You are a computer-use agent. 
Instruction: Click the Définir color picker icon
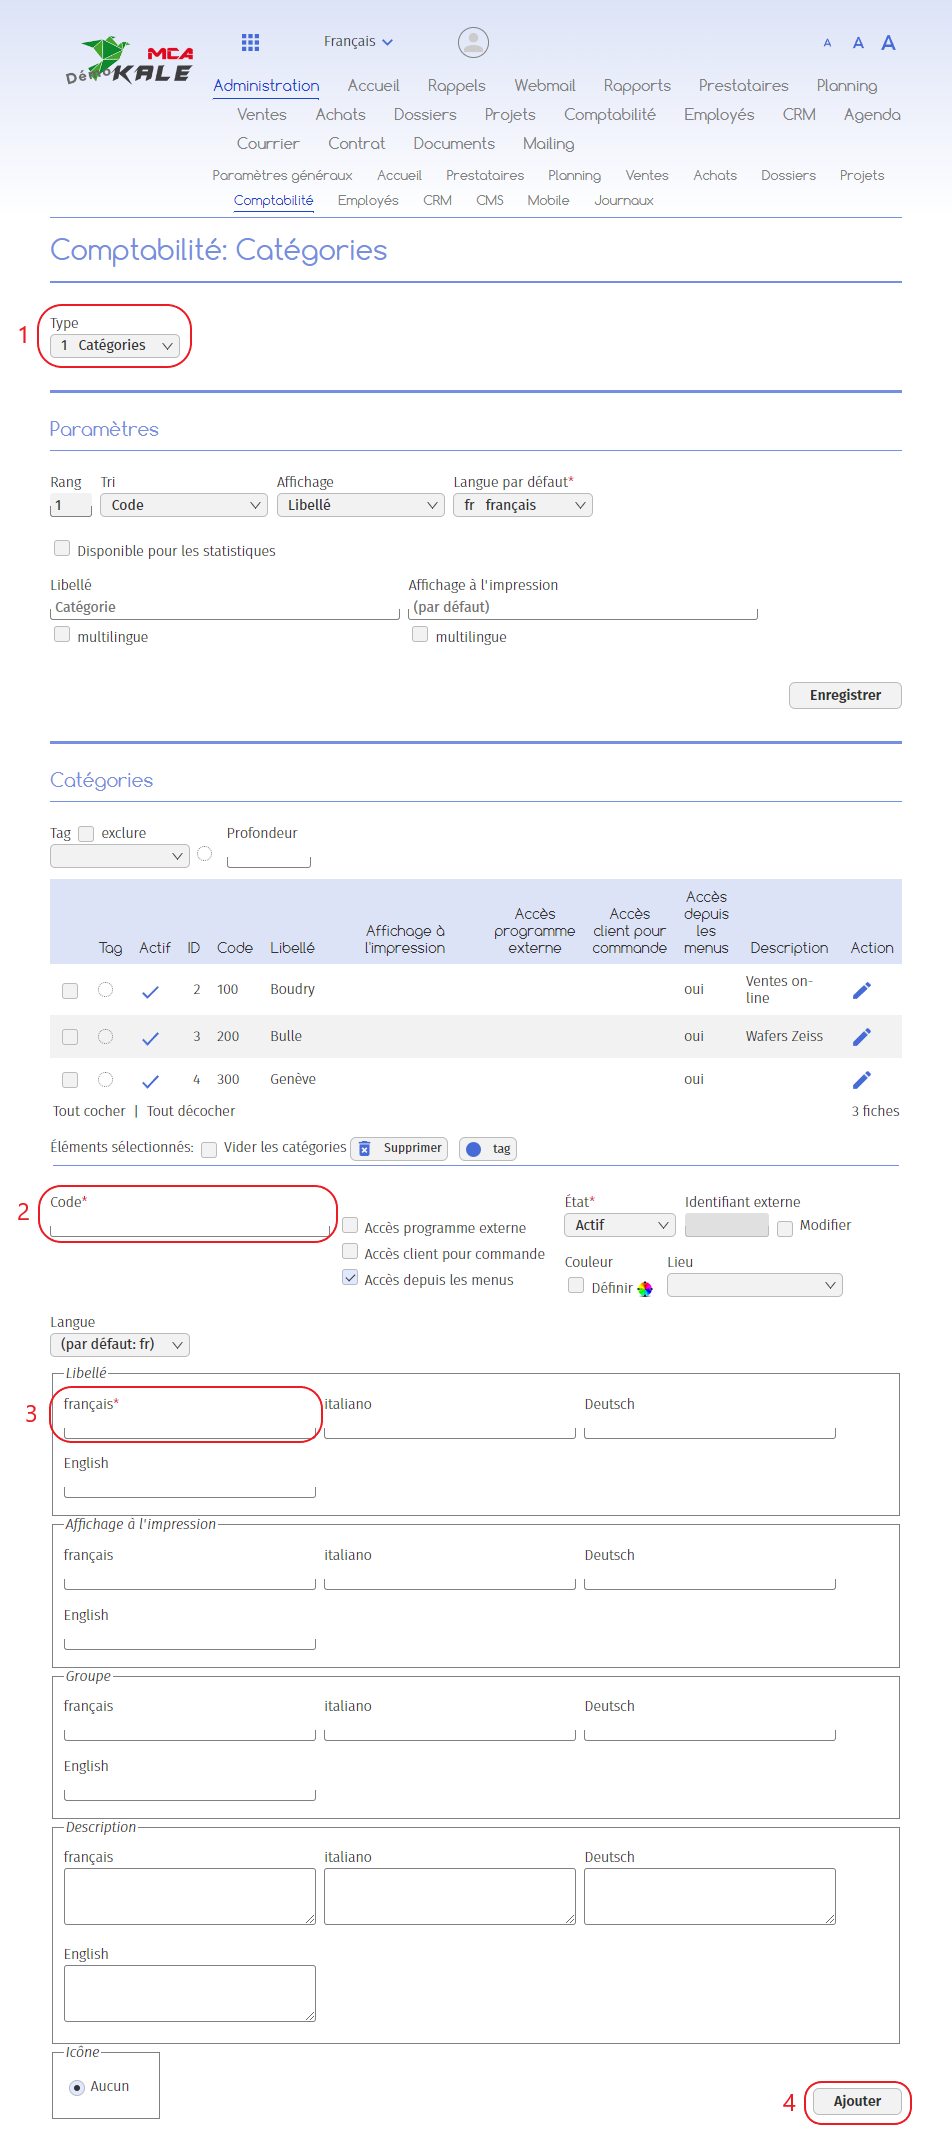tap(645, 1289)
